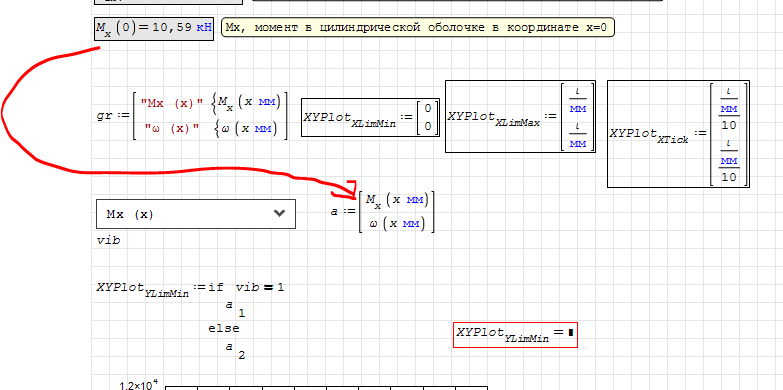Click the "ω (x)" string in gr matrix
The height and width of the screenshot is (390, 783).
coord(172,128)
